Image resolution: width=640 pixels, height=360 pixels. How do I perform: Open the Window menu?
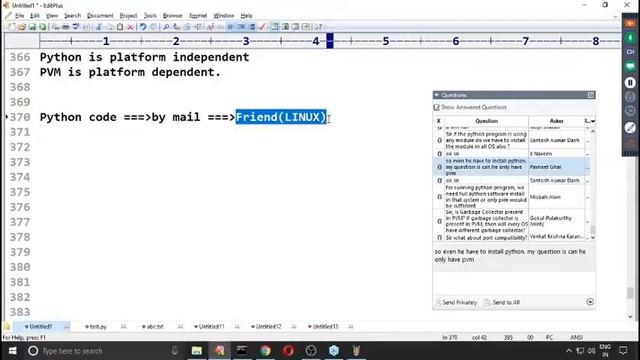pyautogui.click(x=224, y=16)
